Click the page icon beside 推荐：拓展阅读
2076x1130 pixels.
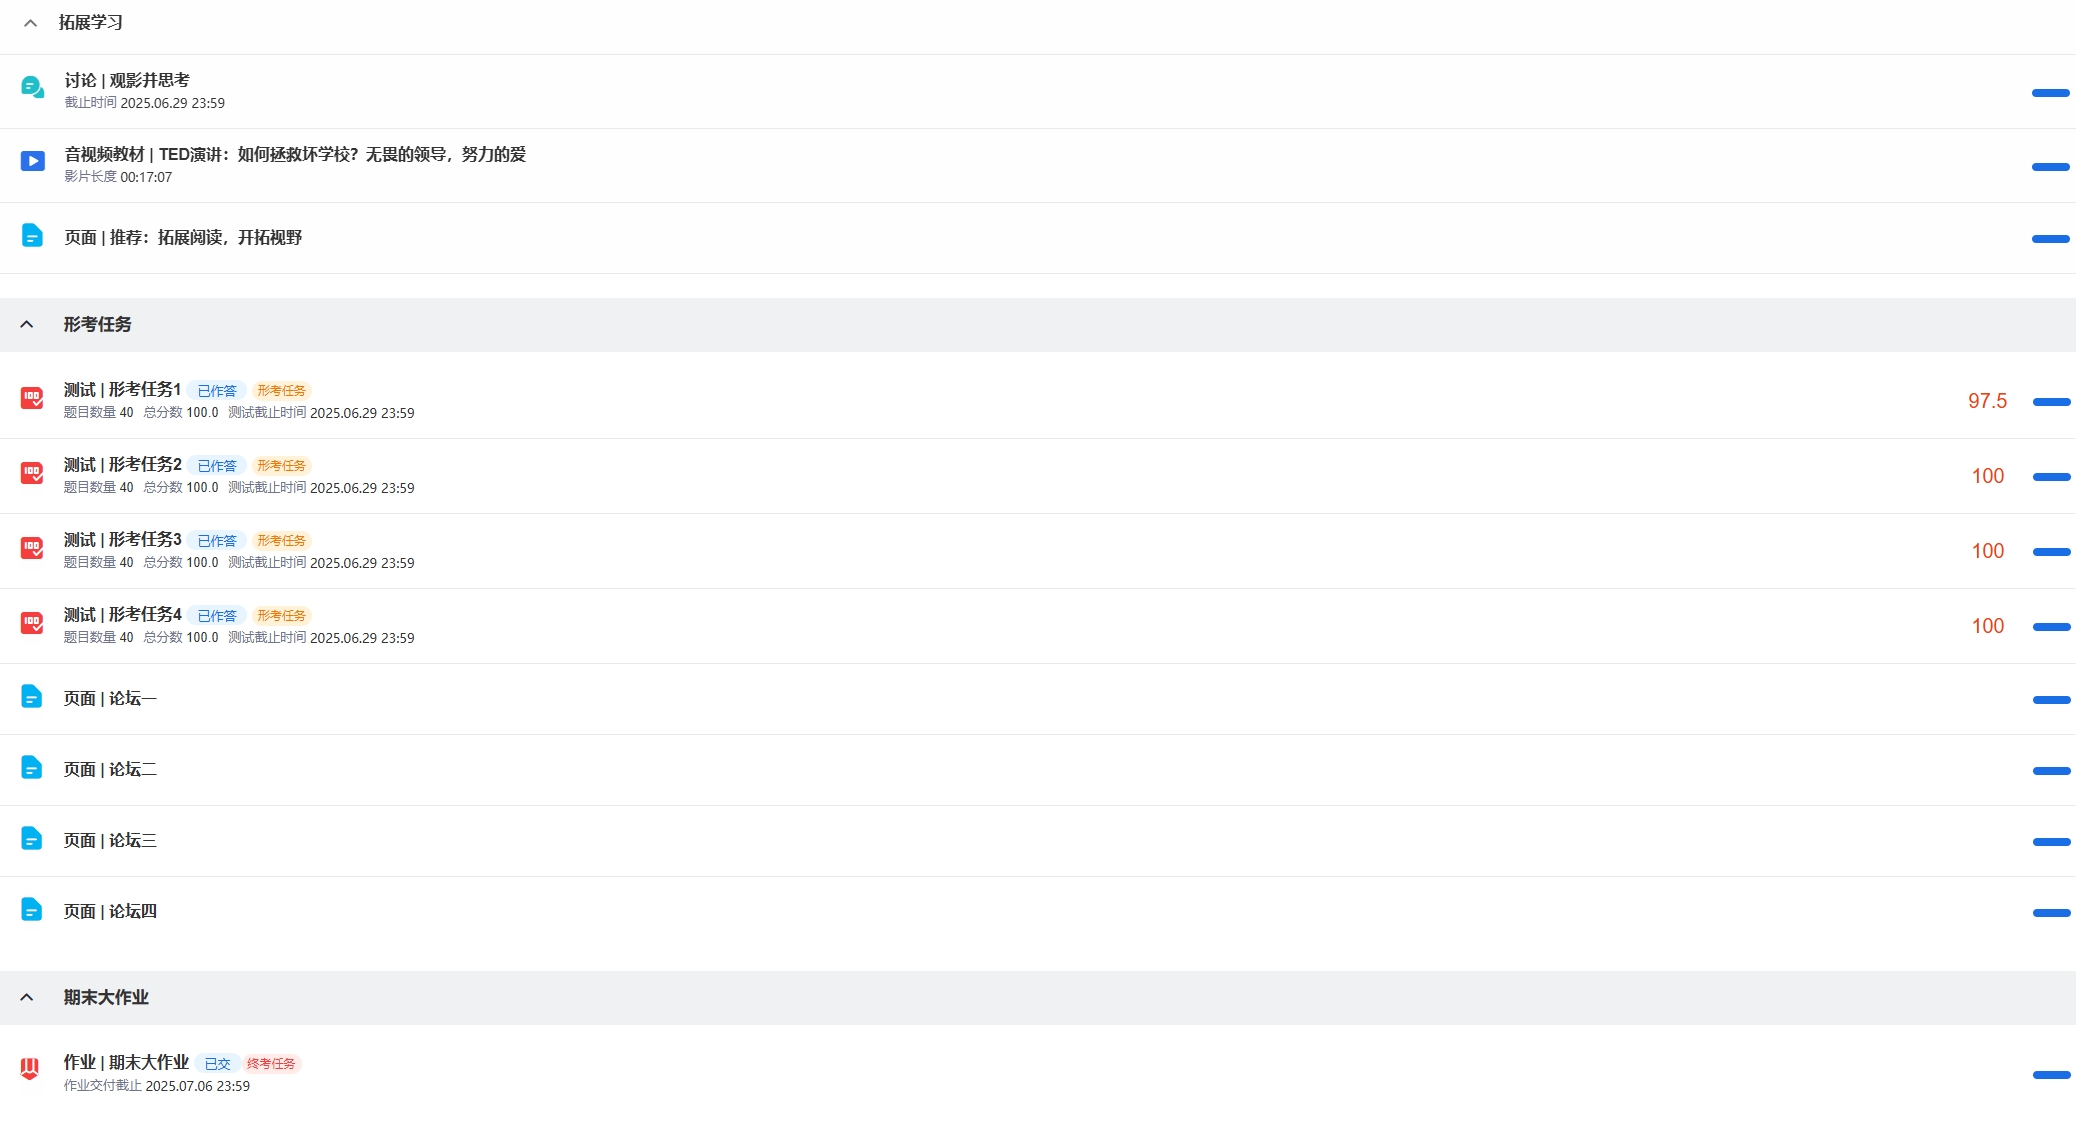pyautogui.click(x=32, y=235)
